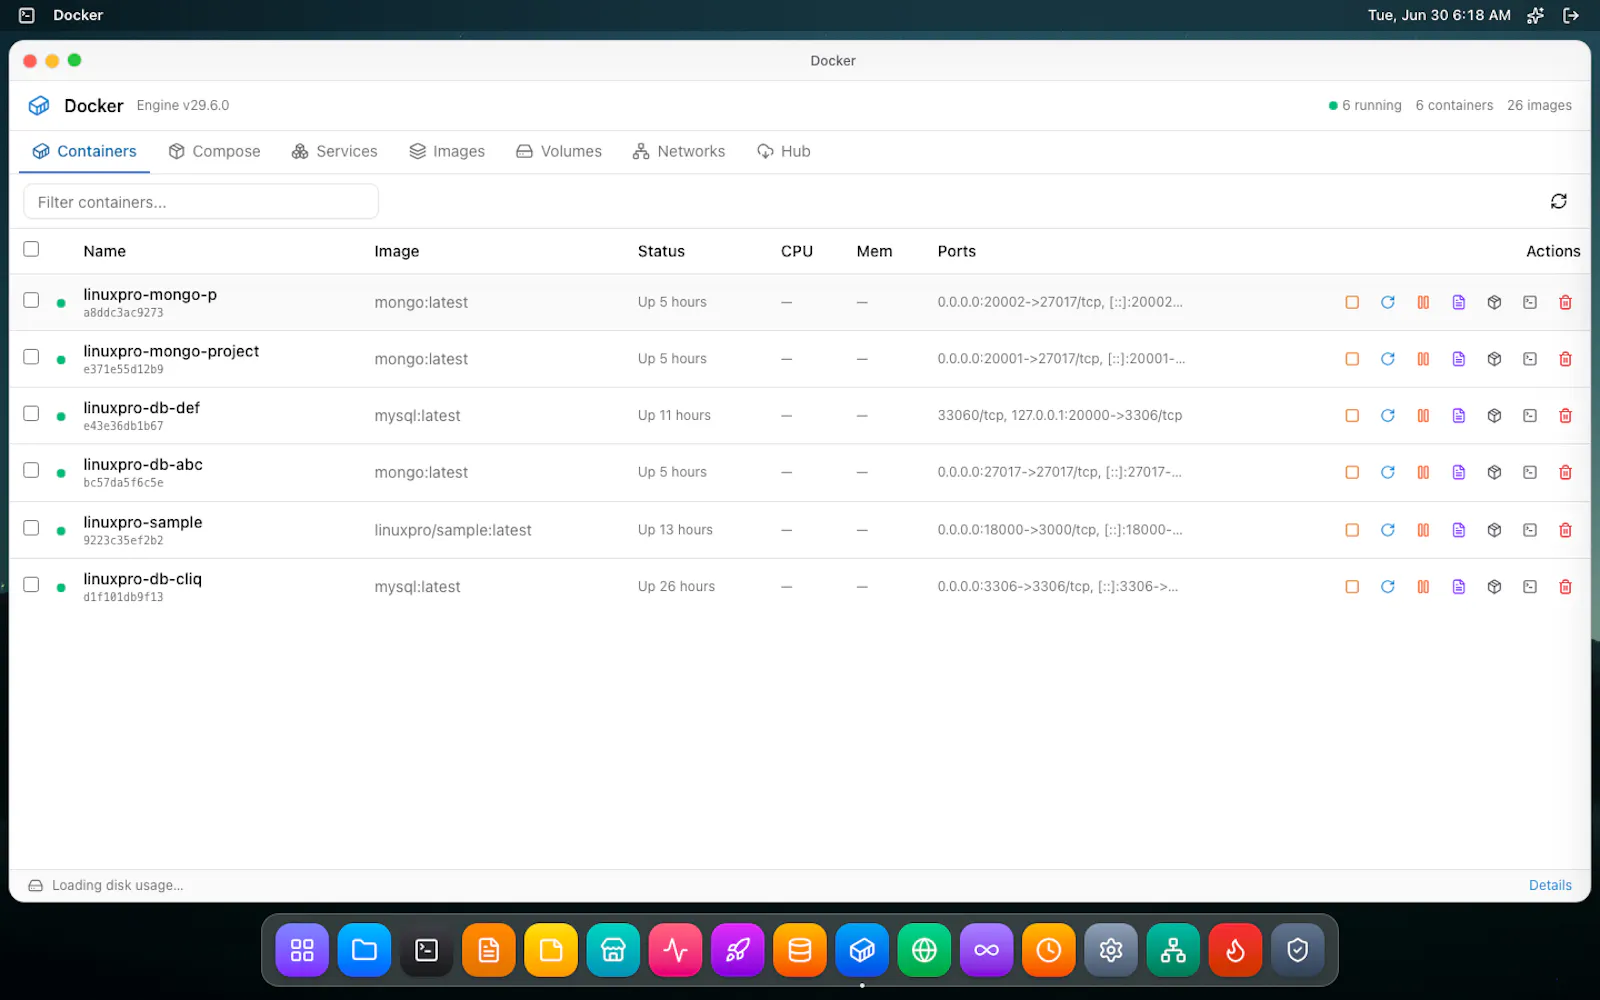The height and width of the screenshot is (1000, 1600).
Task: Open terminal for linuxpro-db-abc
Action: (x=1530, y=472)
